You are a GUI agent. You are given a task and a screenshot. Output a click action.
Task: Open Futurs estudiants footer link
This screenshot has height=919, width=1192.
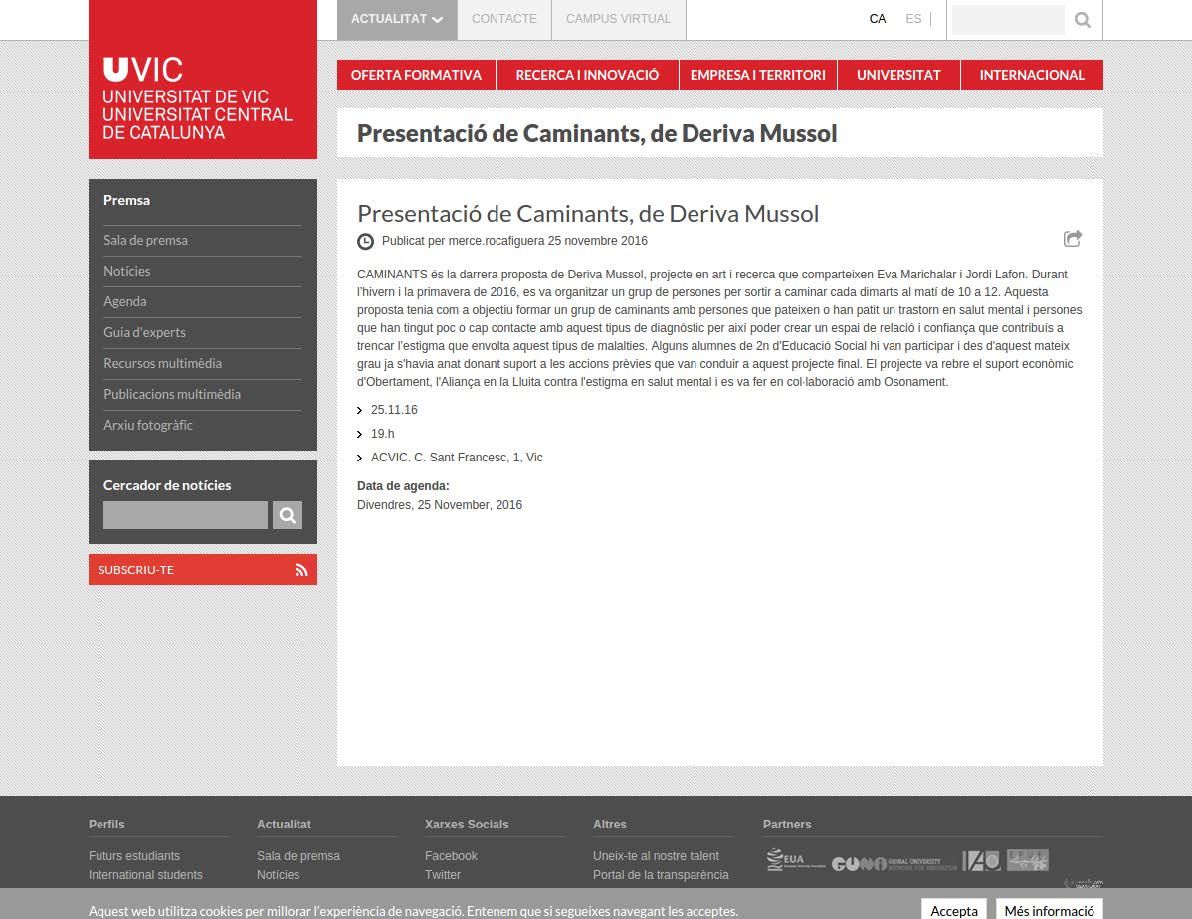135,856
